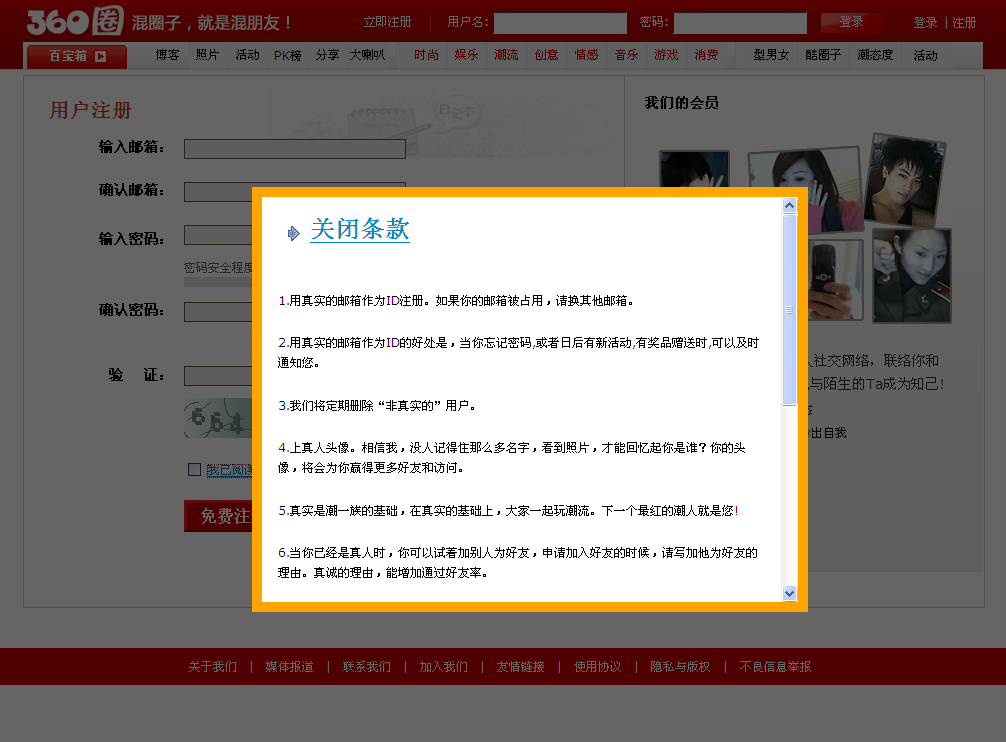Open the 型男女 nav item
The image size is (1006, 742).
tap(771, 55)
